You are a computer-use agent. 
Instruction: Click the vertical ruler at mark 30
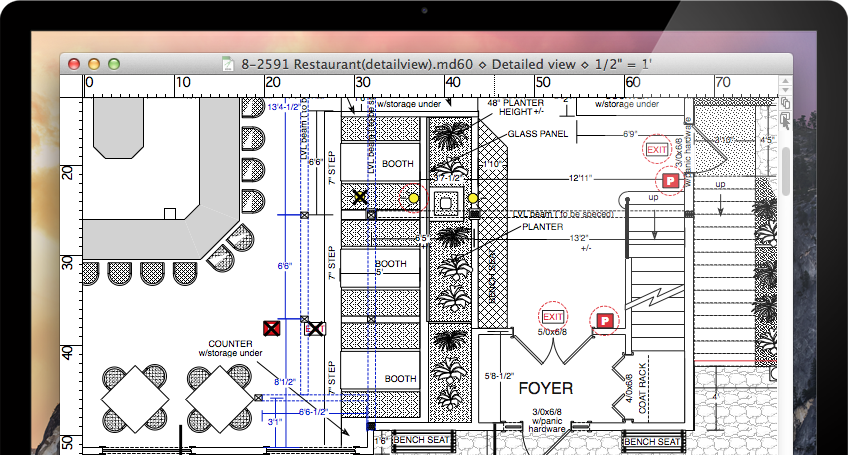click(x=69, y=262)
